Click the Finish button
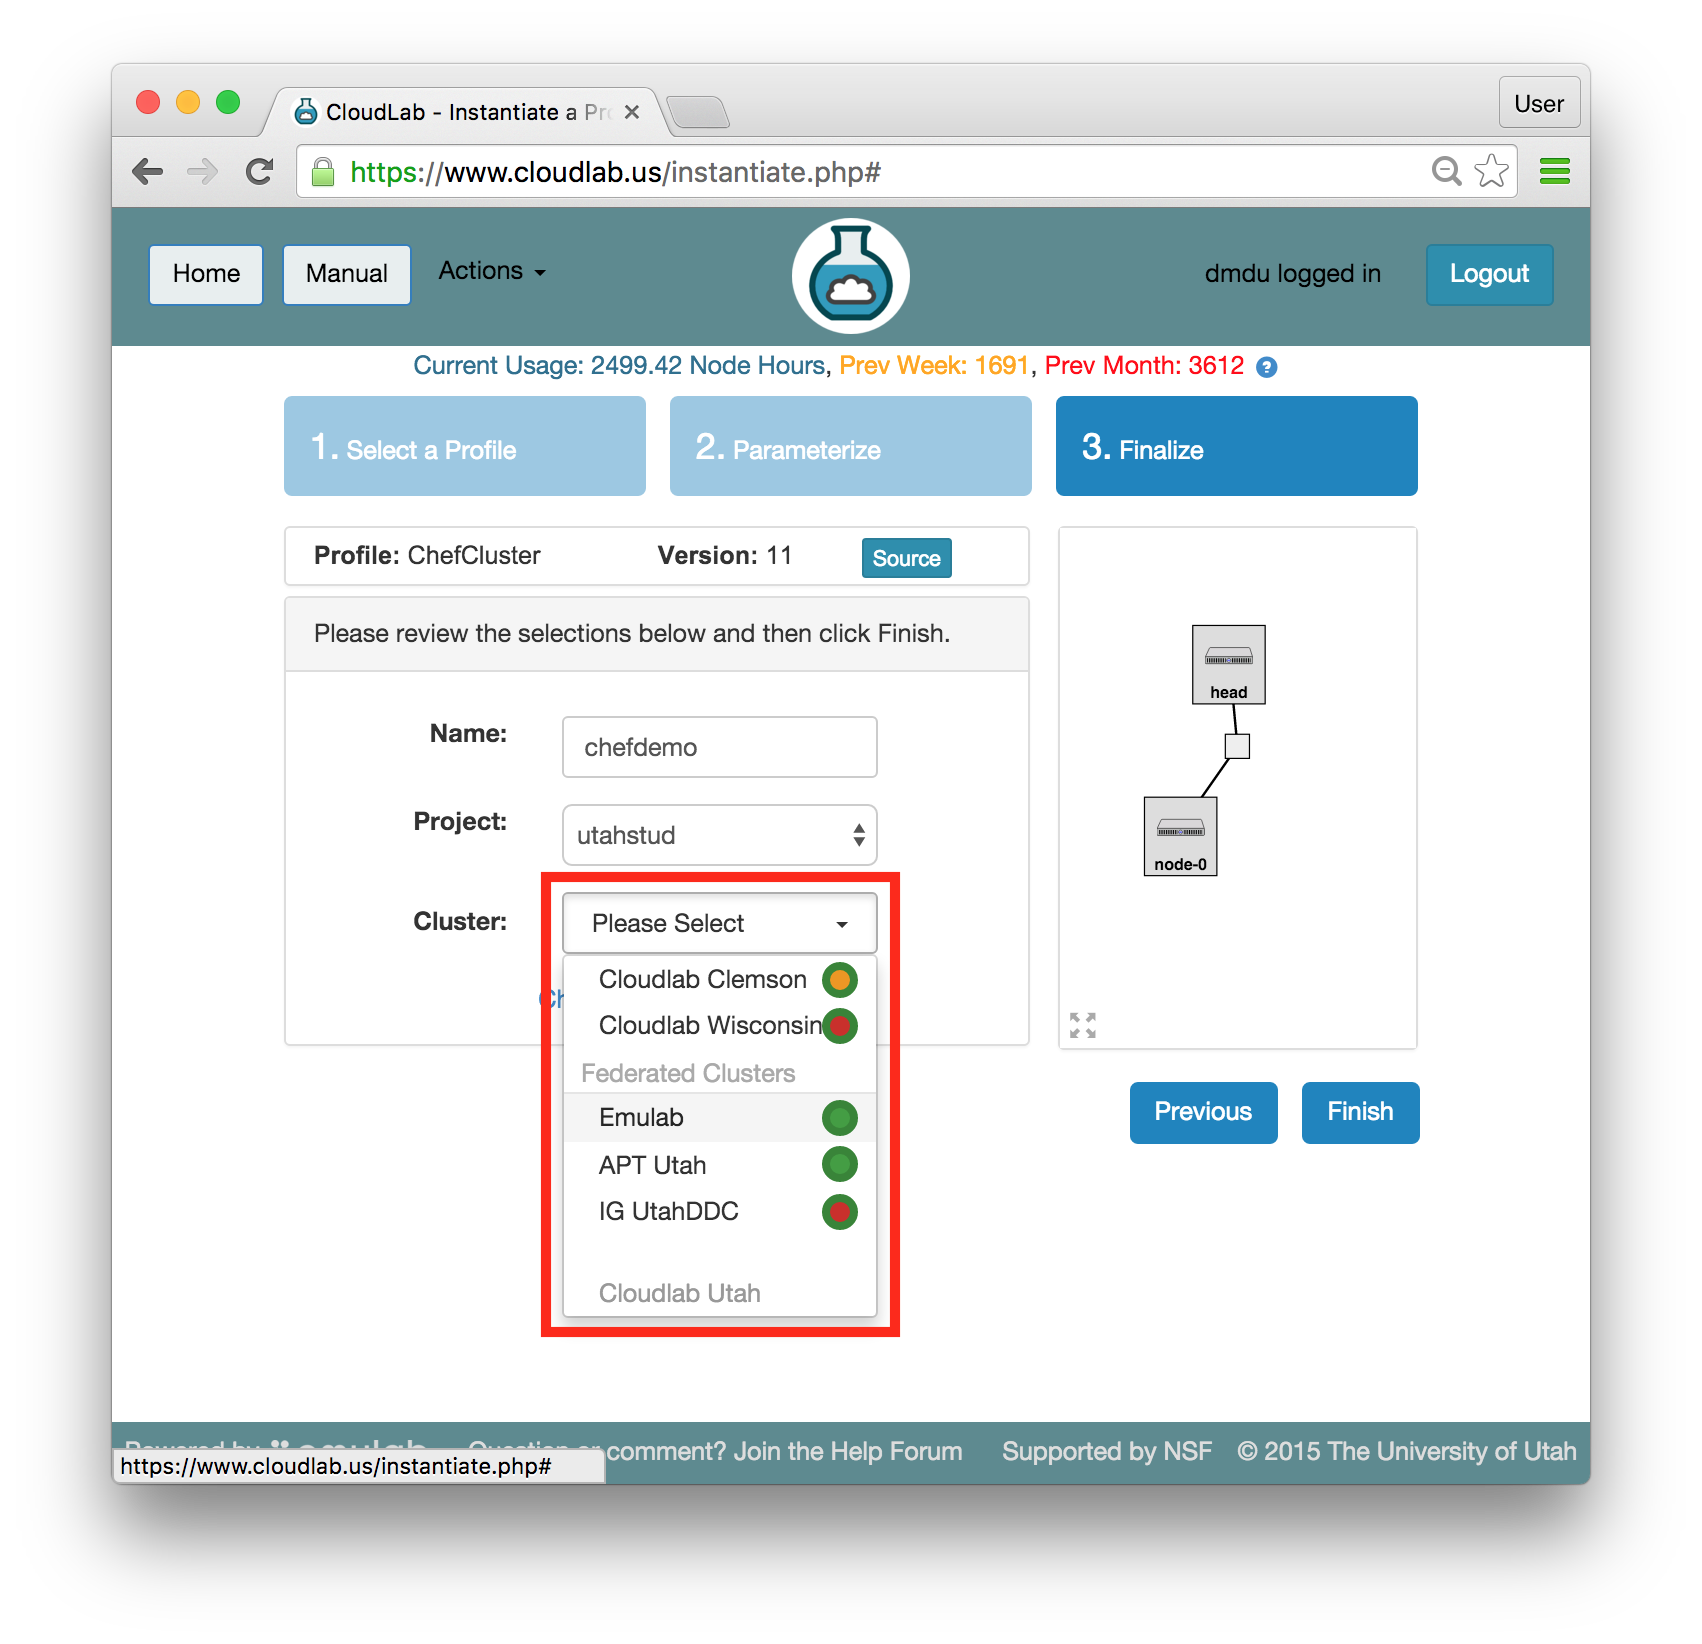 (x=1361, y=1112)
